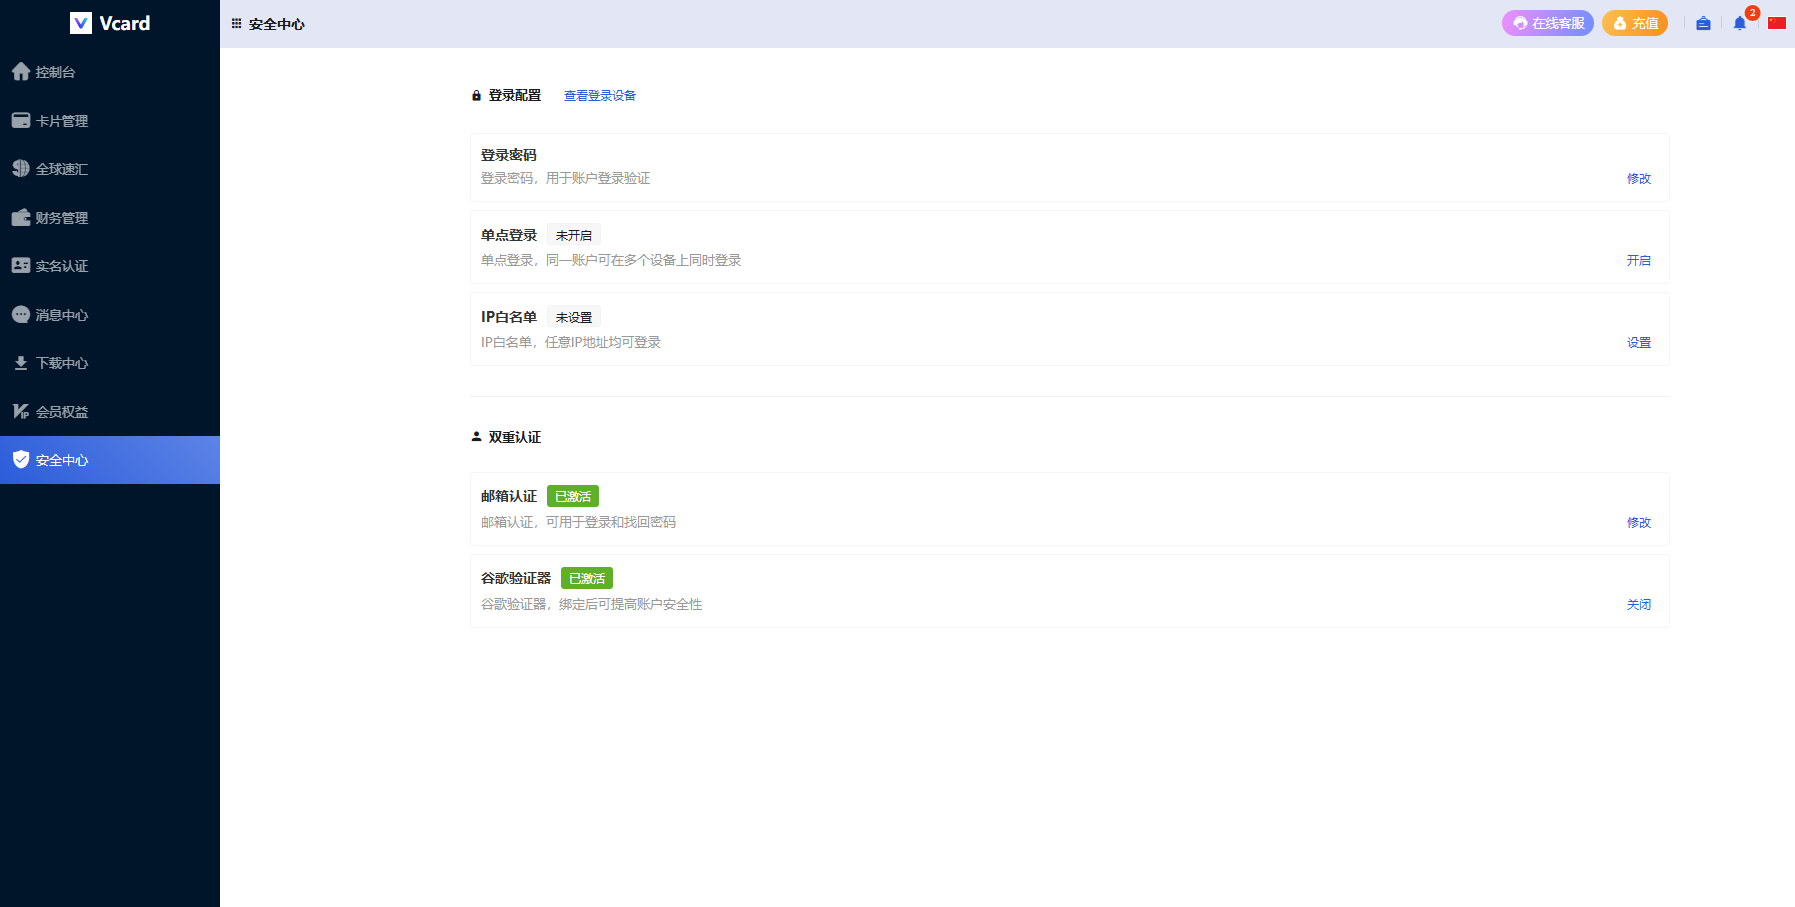The image size is (1795, 907).
Task: Click the 登录配置 section heading
Action: (514, 96)
